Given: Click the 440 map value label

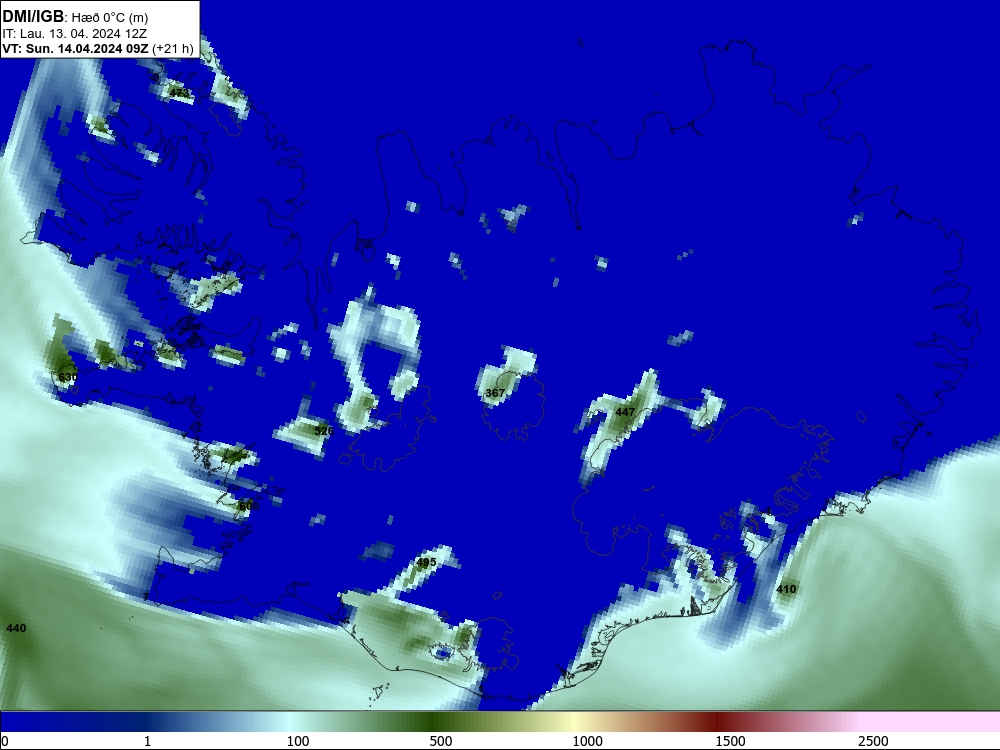Looking at the screenshot, I should click(16, 628).
